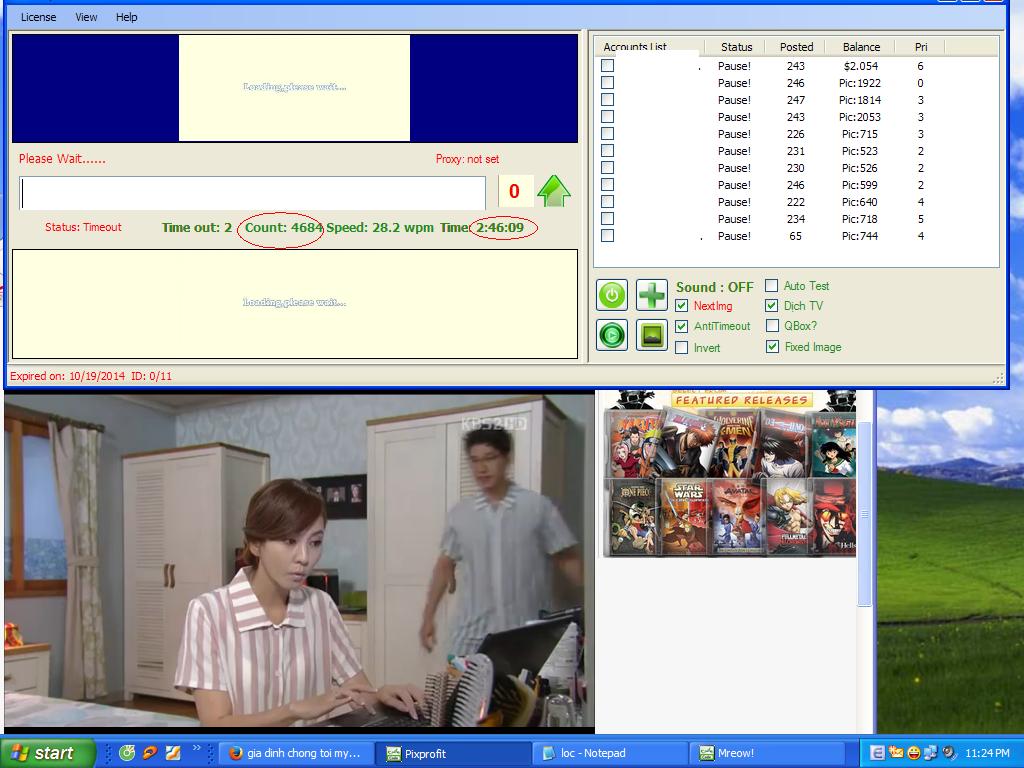Expand the Quick Launch overflow chevron

pos(197,748)
